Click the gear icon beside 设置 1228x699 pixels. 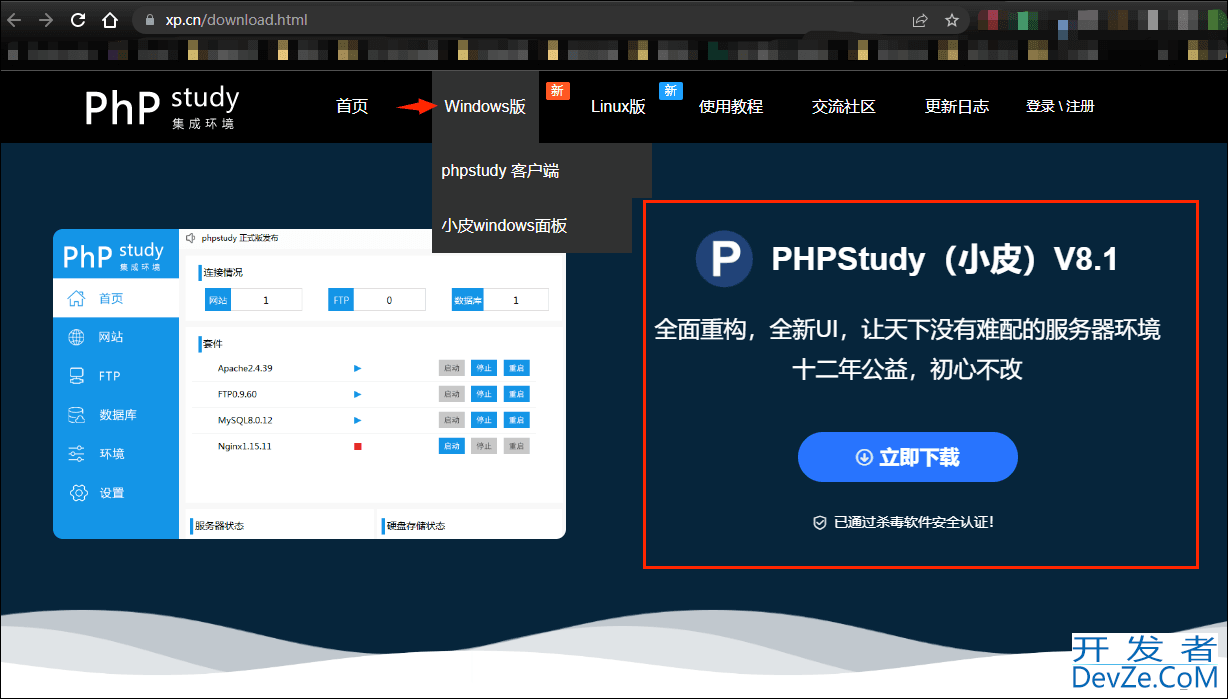pos(77,493)
